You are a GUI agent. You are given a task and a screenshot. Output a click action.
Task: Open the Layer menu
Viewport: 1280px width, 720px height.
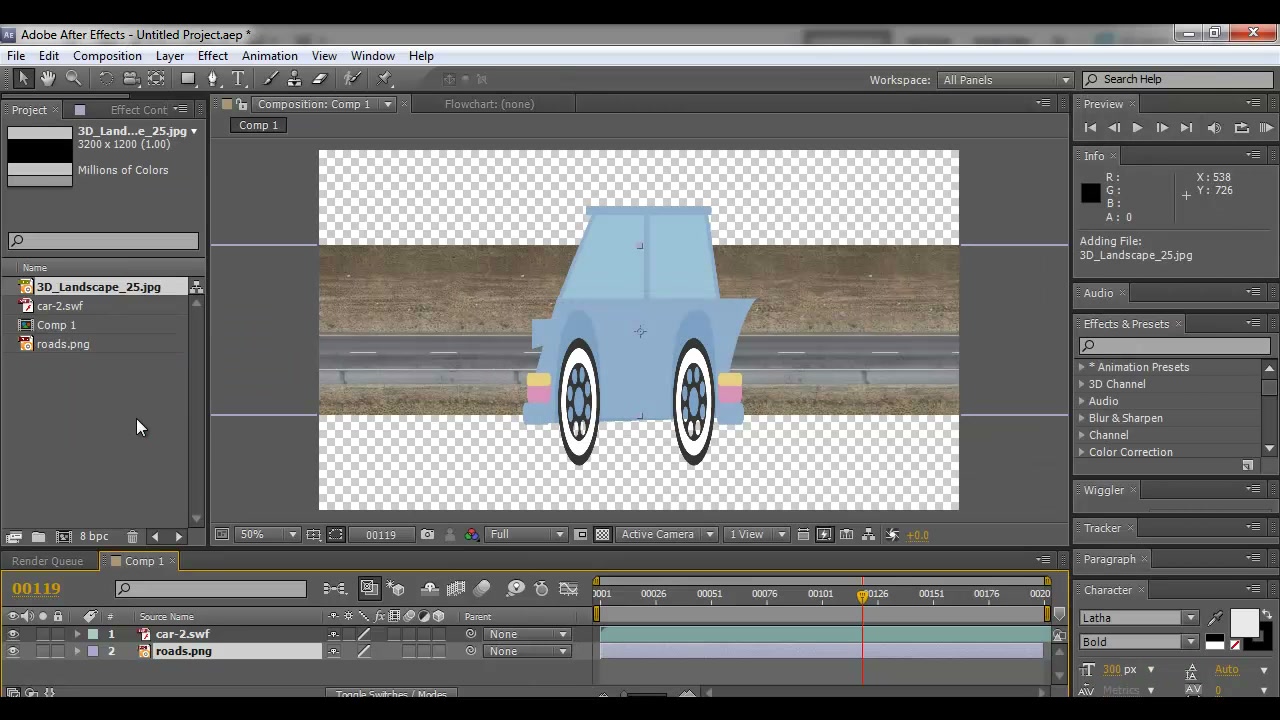point(170,56)
